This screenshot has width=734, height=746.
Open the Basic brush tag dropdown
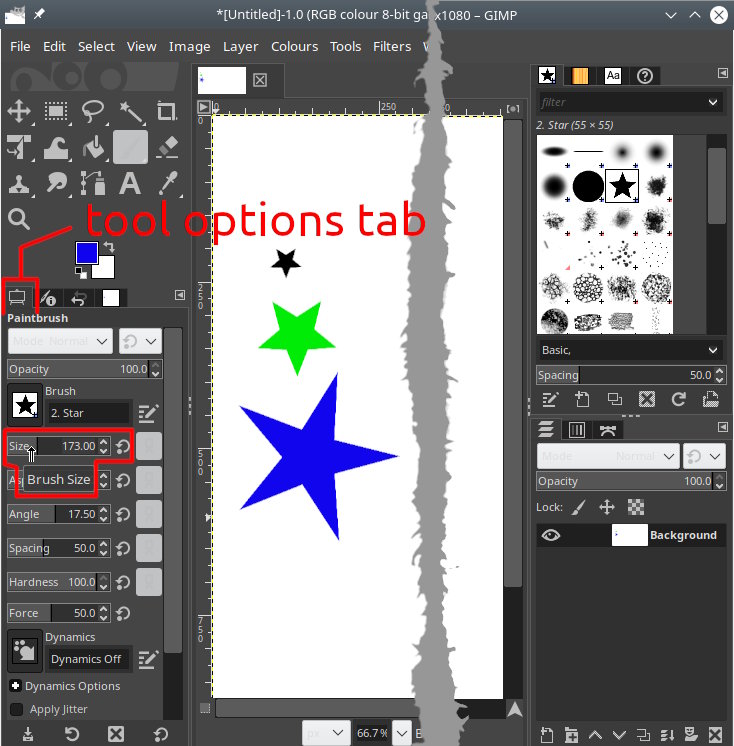click(713, 351)
